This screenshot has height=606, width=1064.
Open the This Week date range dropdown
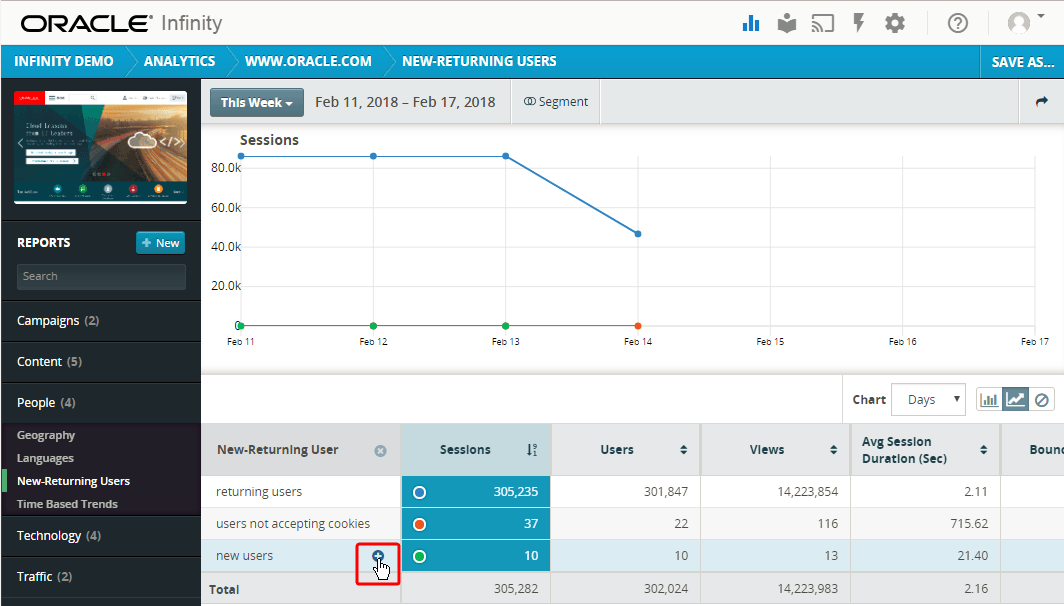coord(256,101)
